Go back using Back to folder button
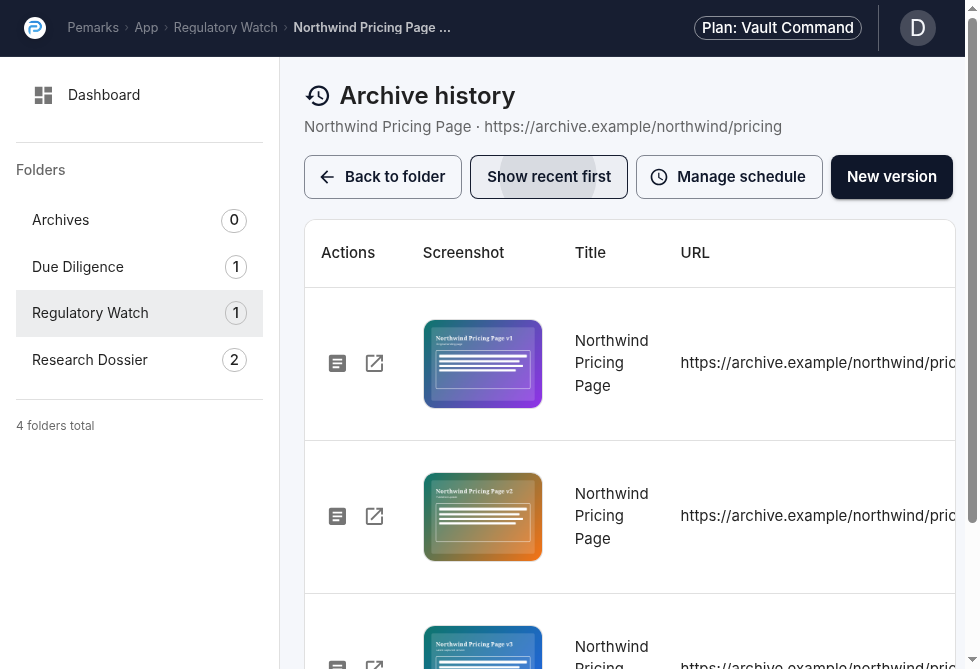The height and width of the screenshot is (669, 980). pyautogui.click(x=383, y=177)
